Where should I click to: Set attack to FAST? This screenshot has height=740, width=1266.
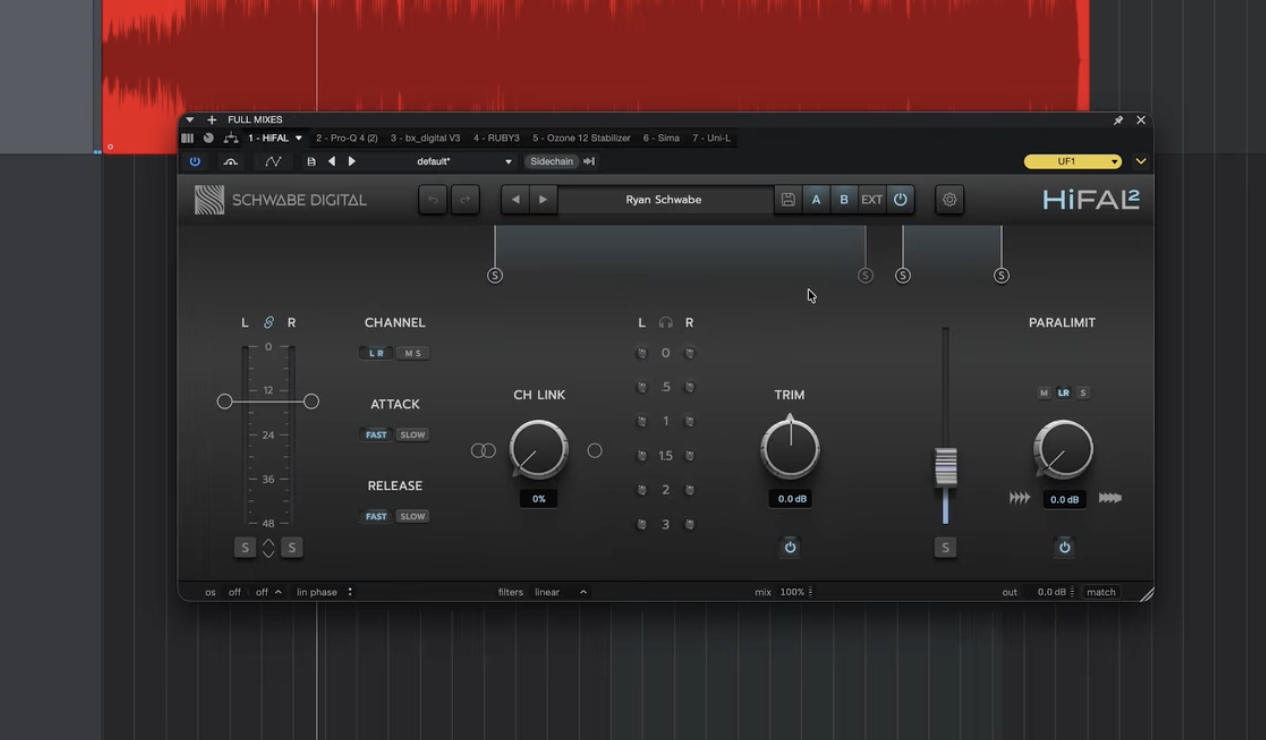coord(376,435)
